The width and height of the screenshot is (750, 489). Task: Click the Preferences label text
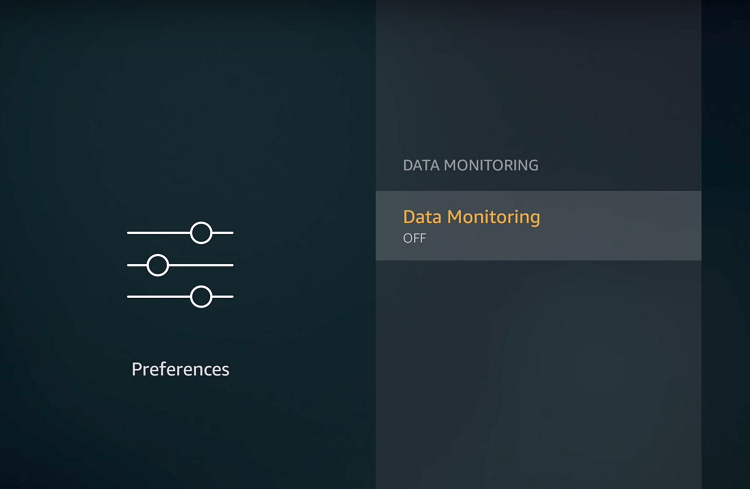180,369
